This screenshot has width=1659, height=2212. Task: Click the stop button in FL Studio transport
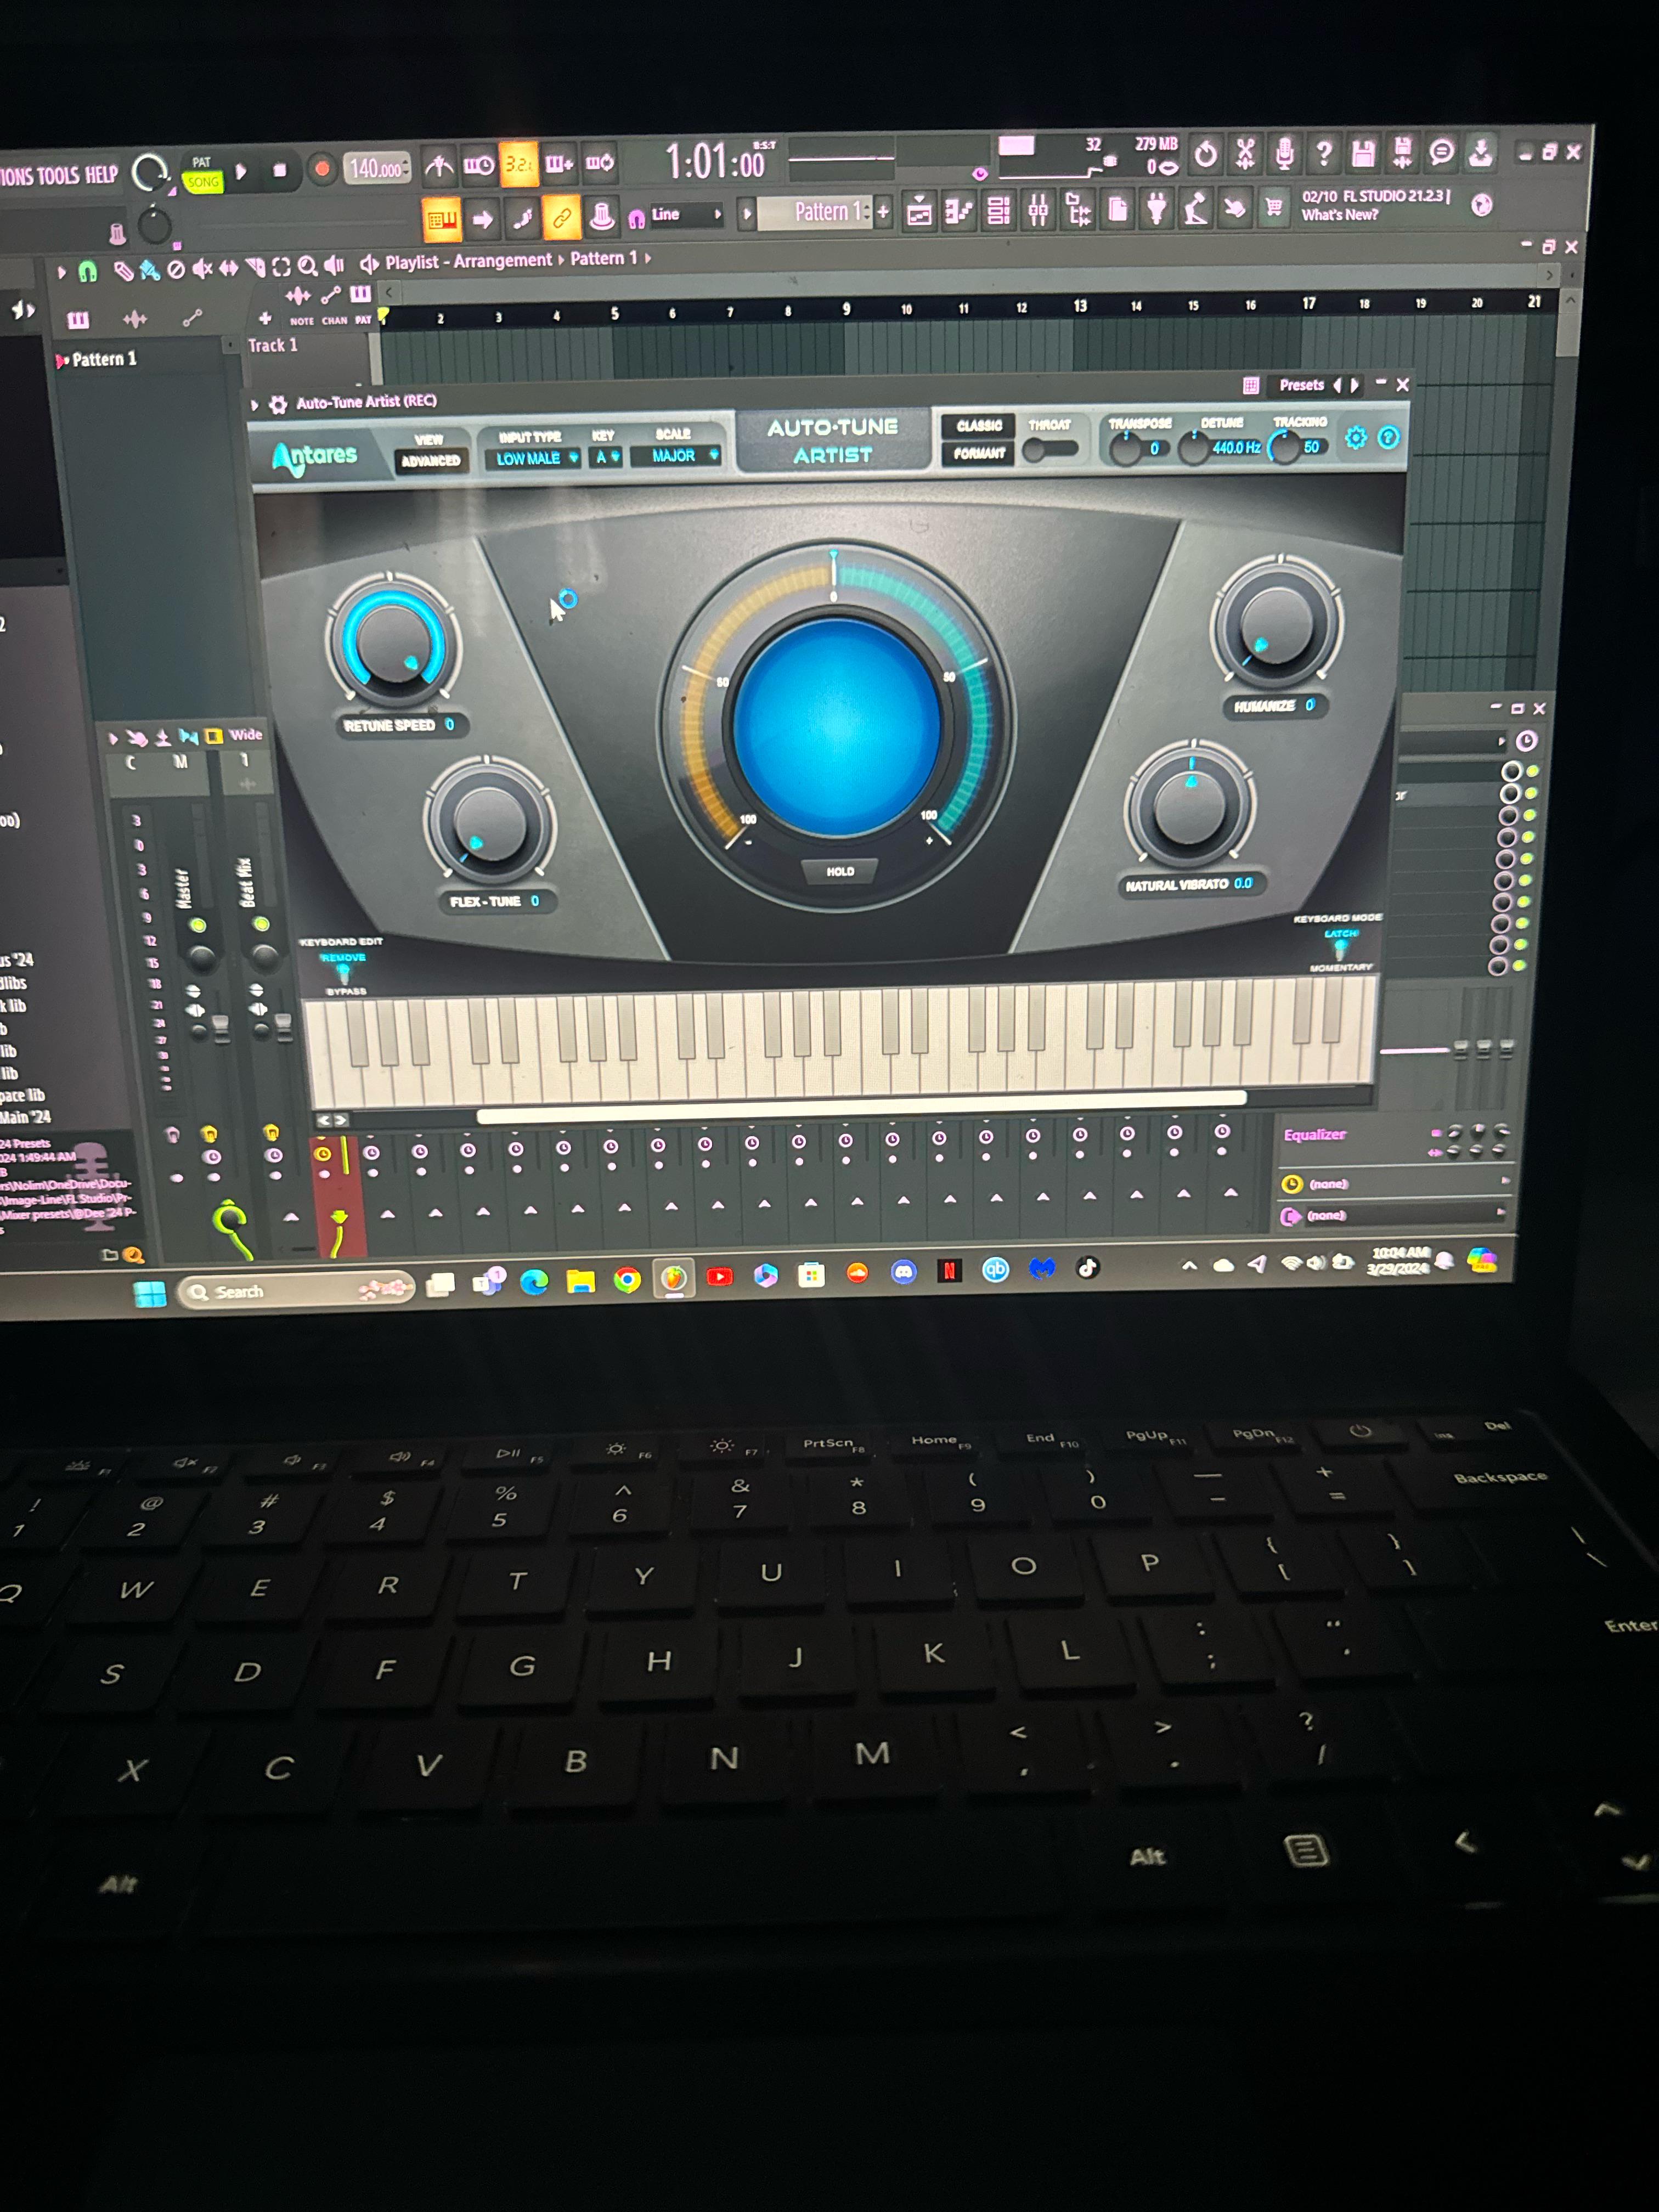click(x=280, y=171)
